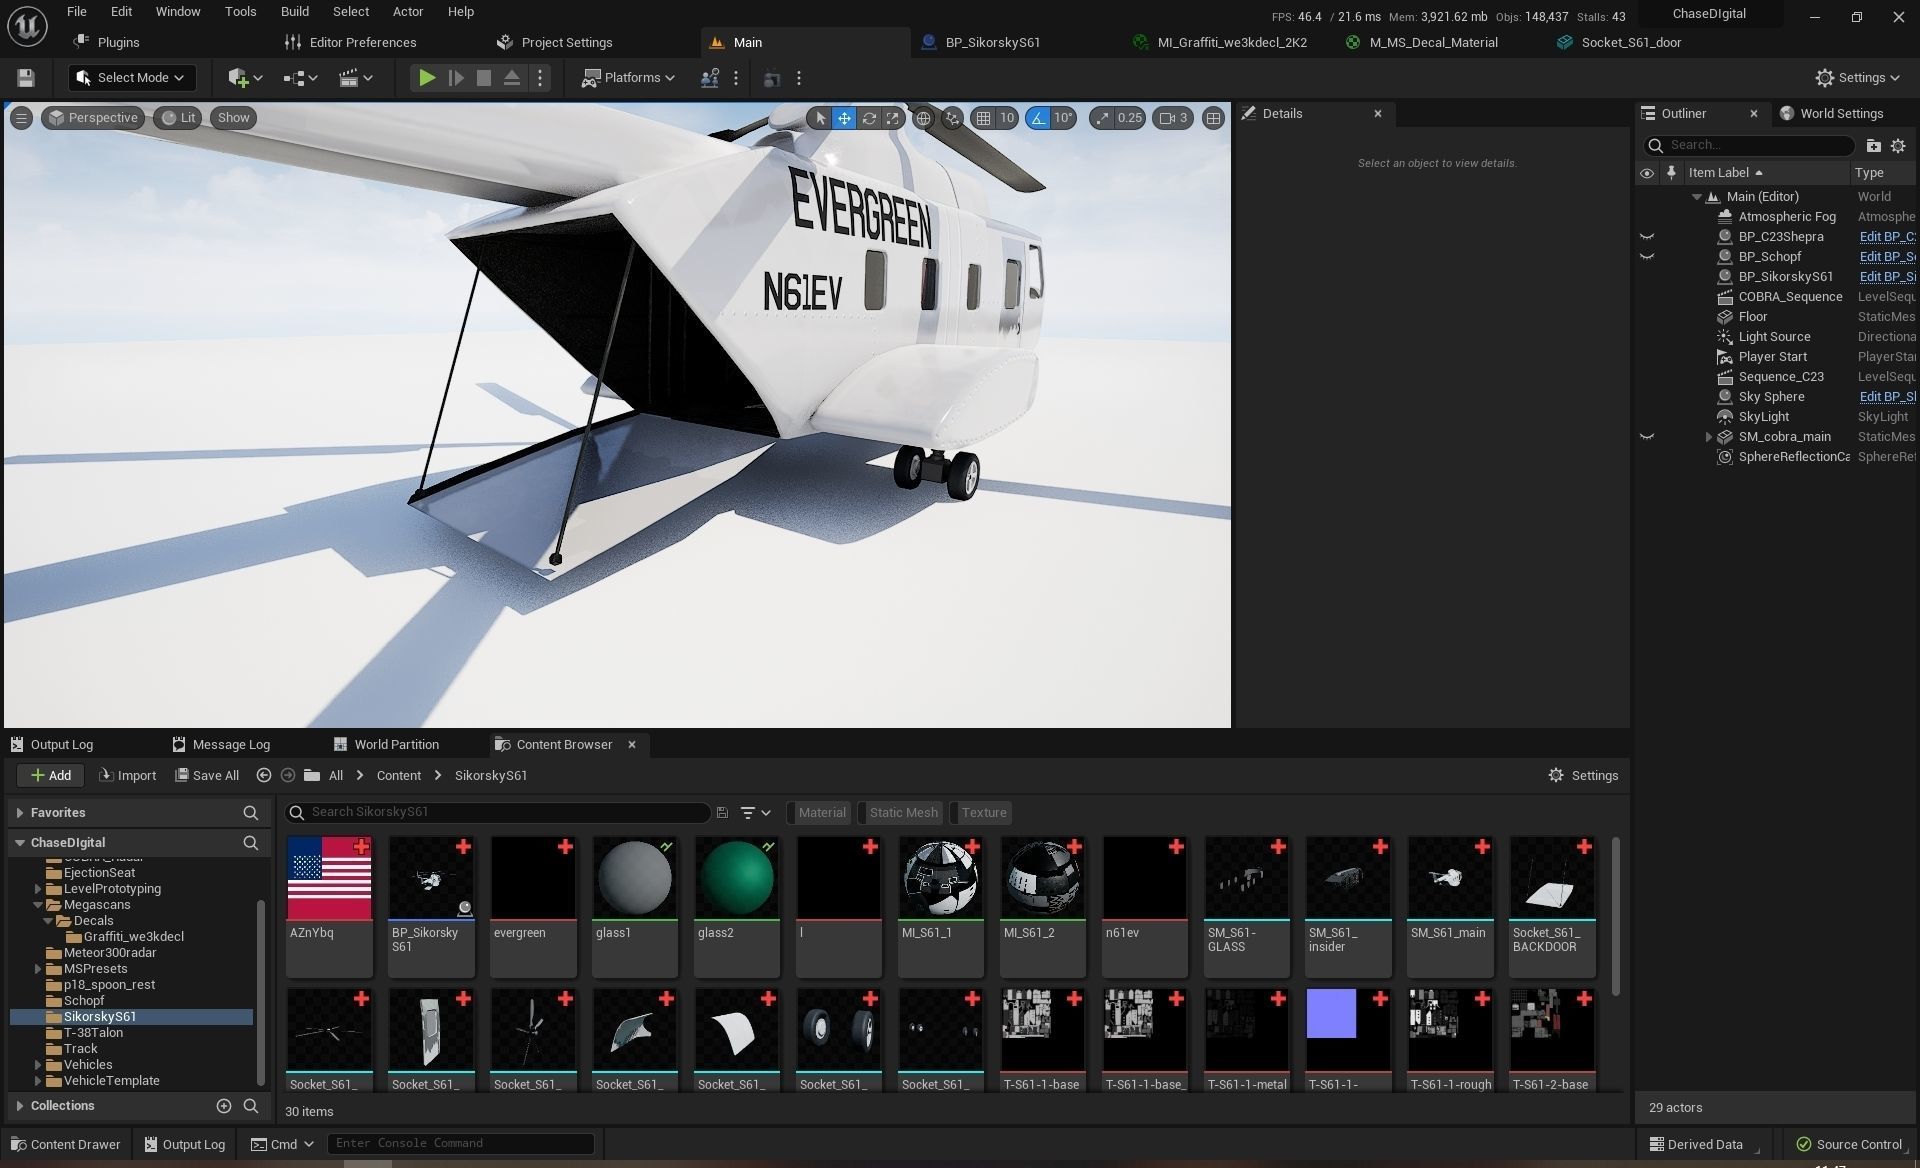The image size is (1920, 1168).
Task: Toggle visibility of BP_C23Shepra actor
Action: point(1646,237)
